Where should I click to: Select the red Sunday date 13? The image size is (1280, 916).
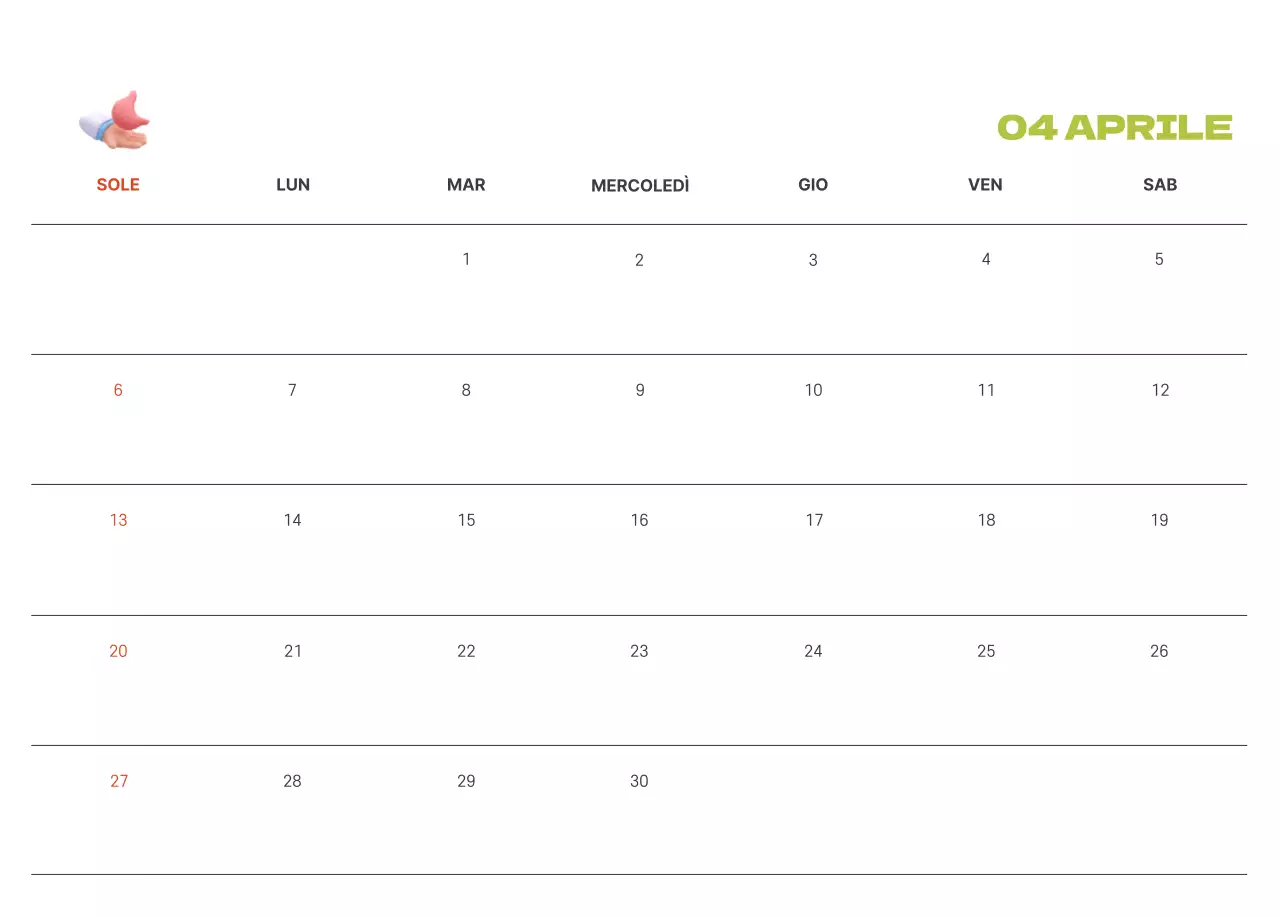119,520
